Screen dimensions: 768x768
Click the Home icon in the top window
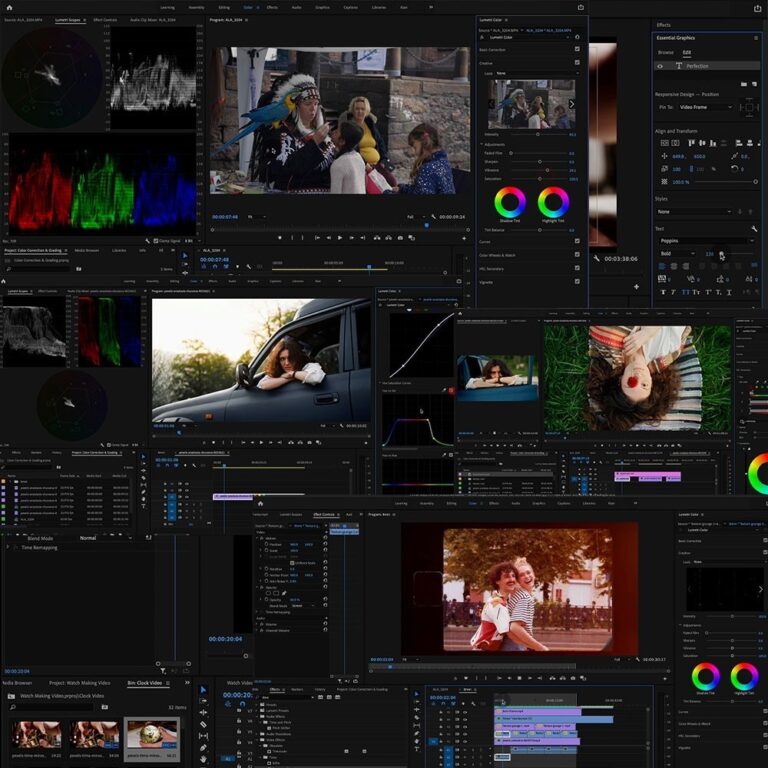coord(9,7)
